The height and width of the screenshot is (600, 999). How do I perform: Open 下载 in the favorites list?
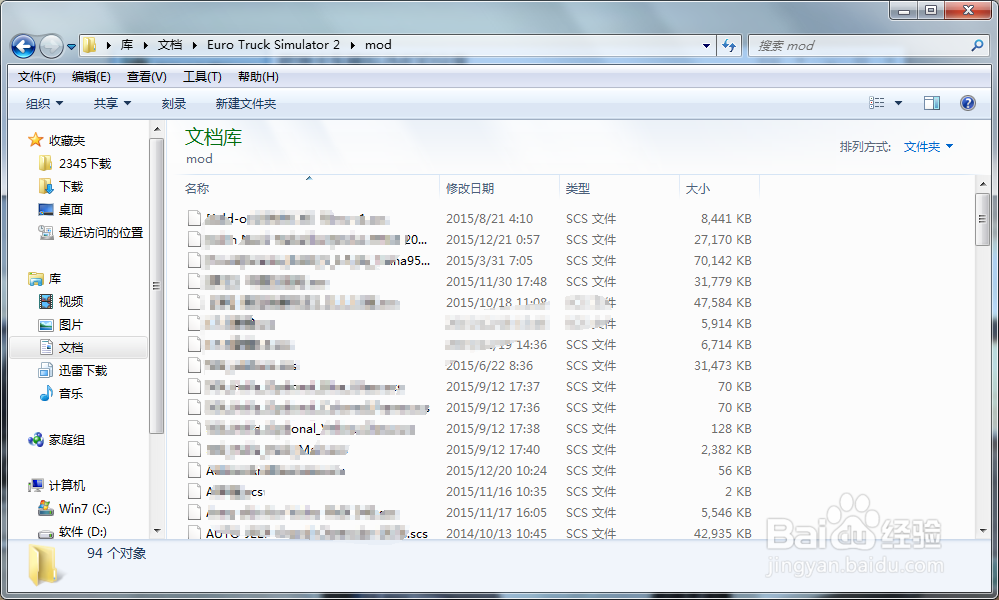(x=71, y=187)
